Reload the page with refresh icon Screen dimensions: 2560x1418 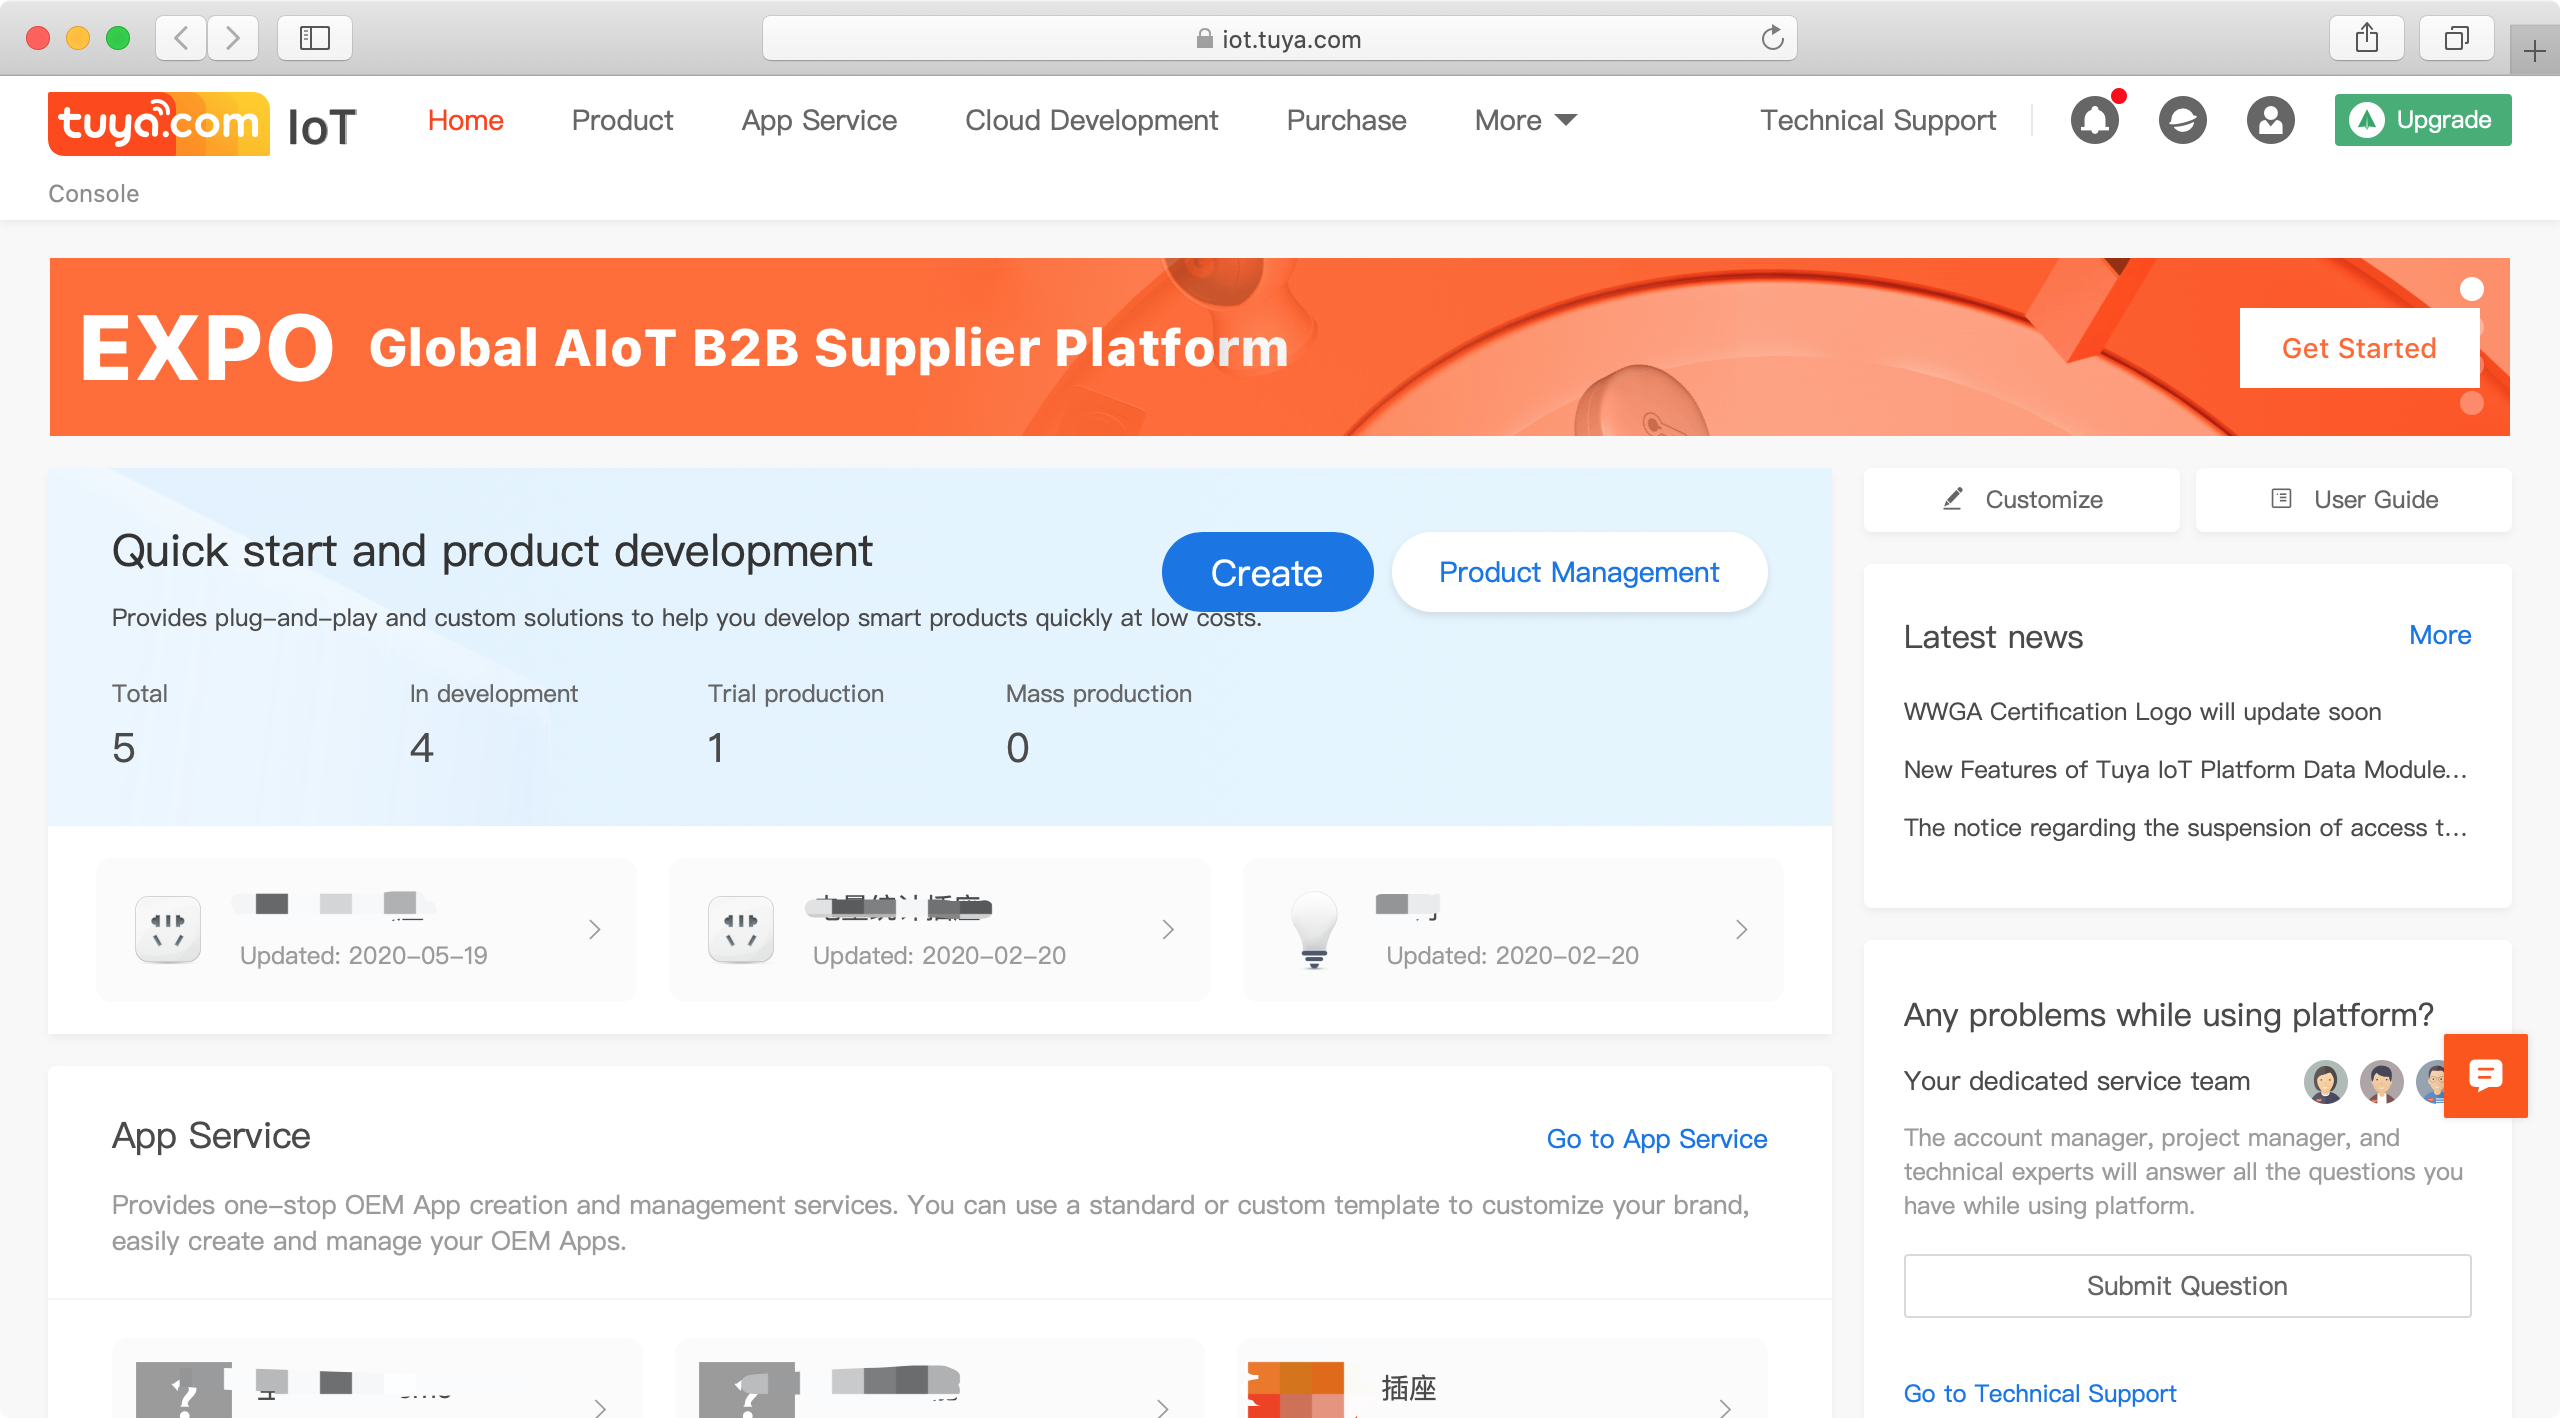(1772, 38)
